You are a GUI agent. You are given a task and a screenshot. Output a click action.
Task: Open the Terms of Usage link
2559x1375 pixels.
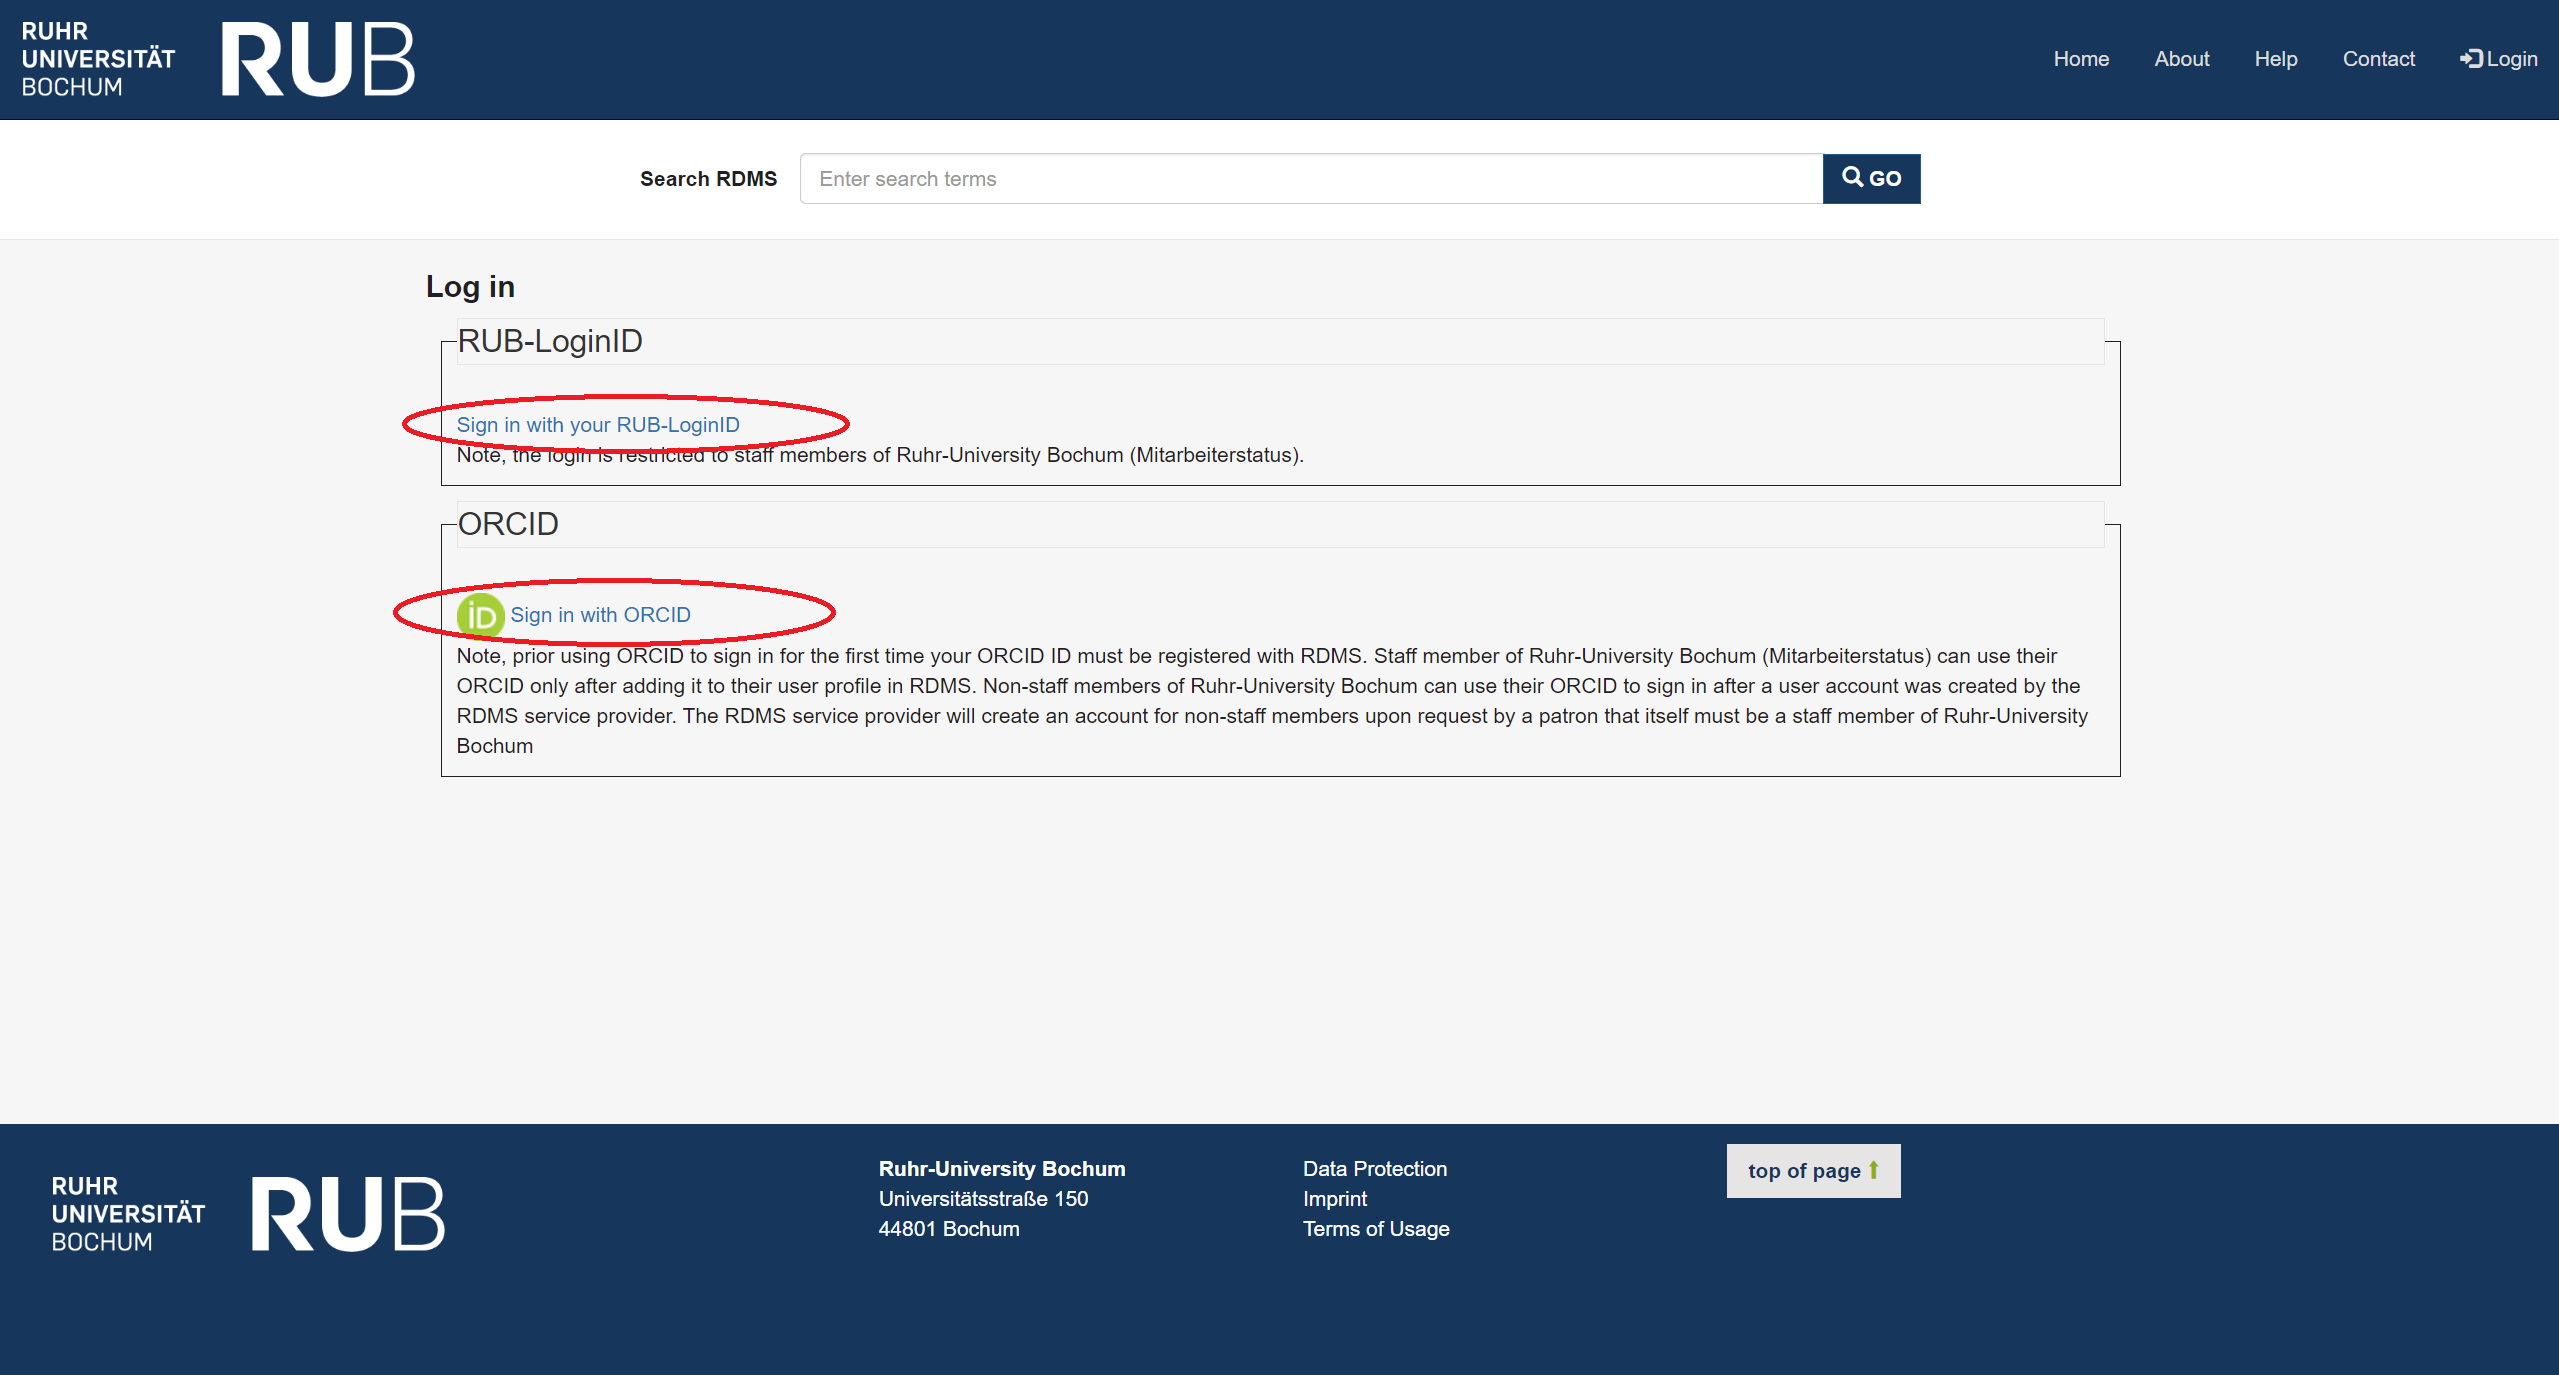[x=1375, y=1229]
